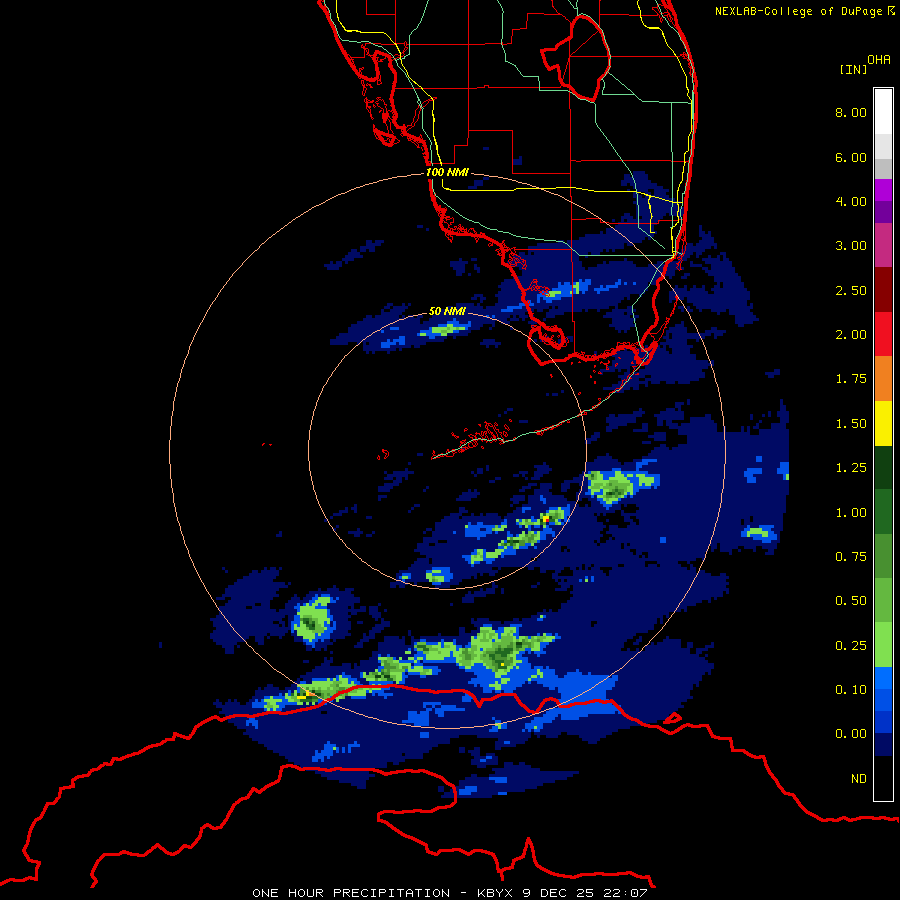Click the 0.25 legend value
The image size is (900, 900).
pyautogui.click(x=851, y=646)
